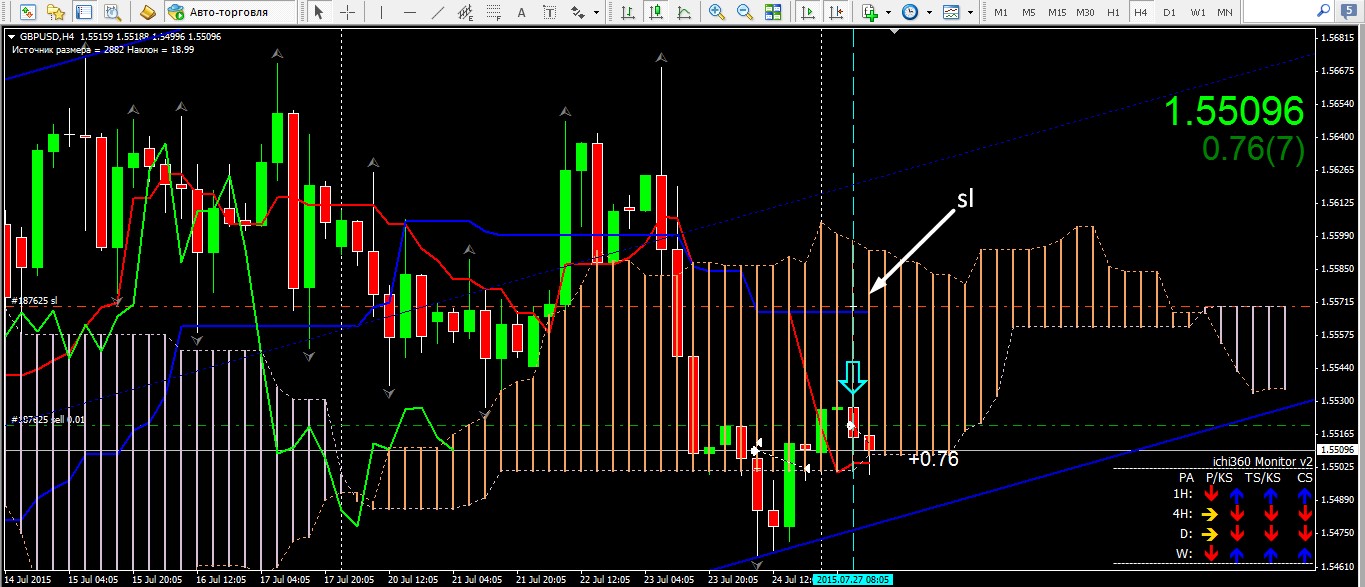Click the TS/KS column header

pyautogui.click(x=1262, y=477)
